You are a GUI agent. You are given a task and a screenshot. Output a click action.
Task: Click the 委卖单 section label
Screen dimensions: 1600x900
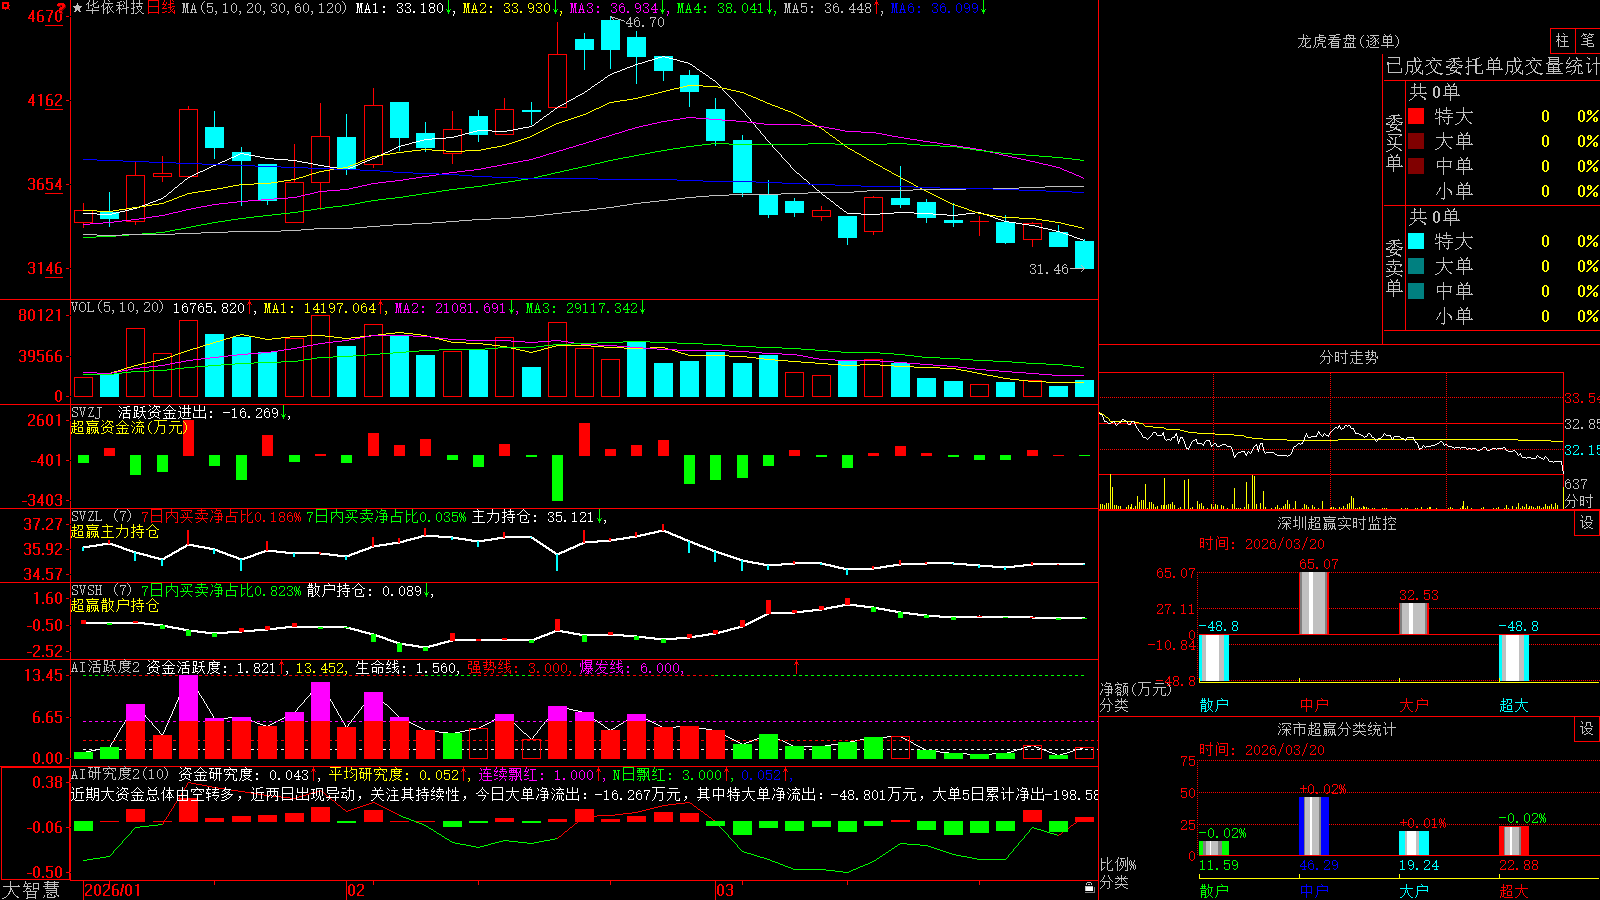[x=1394, y=267]
